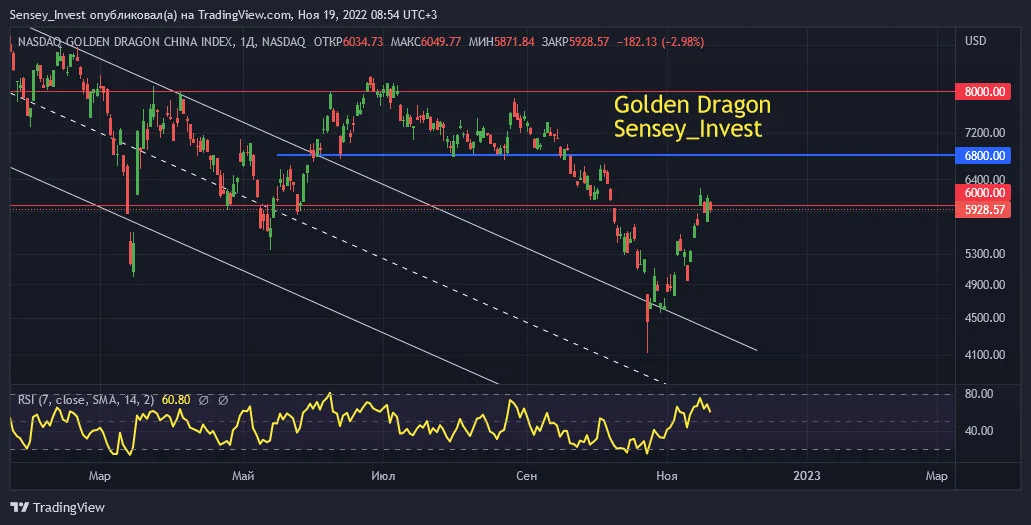This screenshot has height=525, width=1031.
Task: Click the low value 5871.84
Action: (514, 41)
